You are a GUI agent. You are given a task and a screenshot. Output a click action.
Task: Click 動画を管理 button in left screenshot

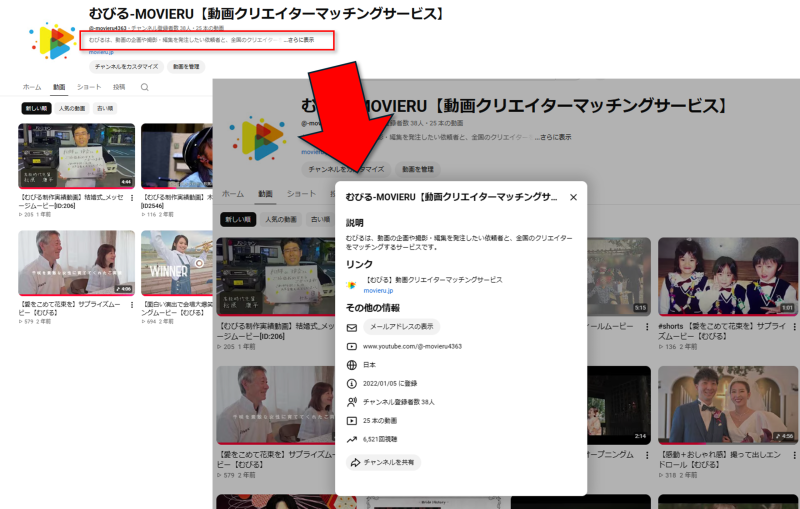(186, 67)
